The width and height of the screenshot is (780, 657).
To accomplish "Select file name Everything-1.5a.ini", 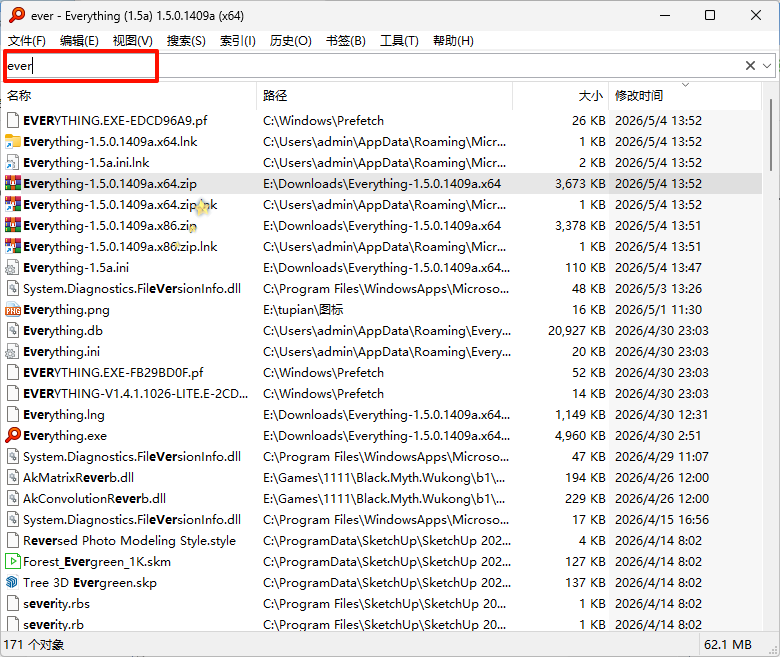I will tap(76, 268).
